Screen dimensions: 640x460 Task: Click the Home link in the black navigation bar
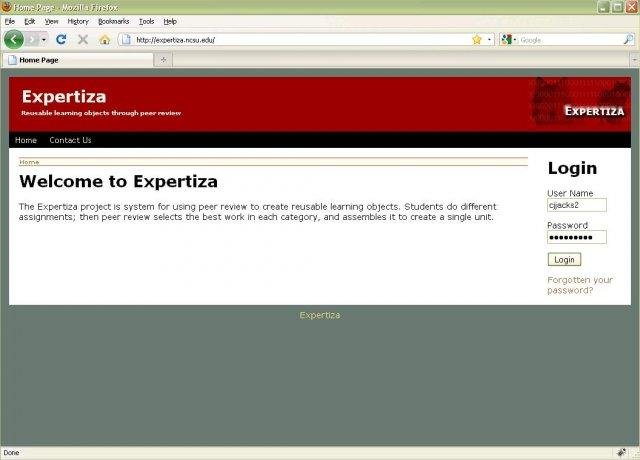pos(26,140)
